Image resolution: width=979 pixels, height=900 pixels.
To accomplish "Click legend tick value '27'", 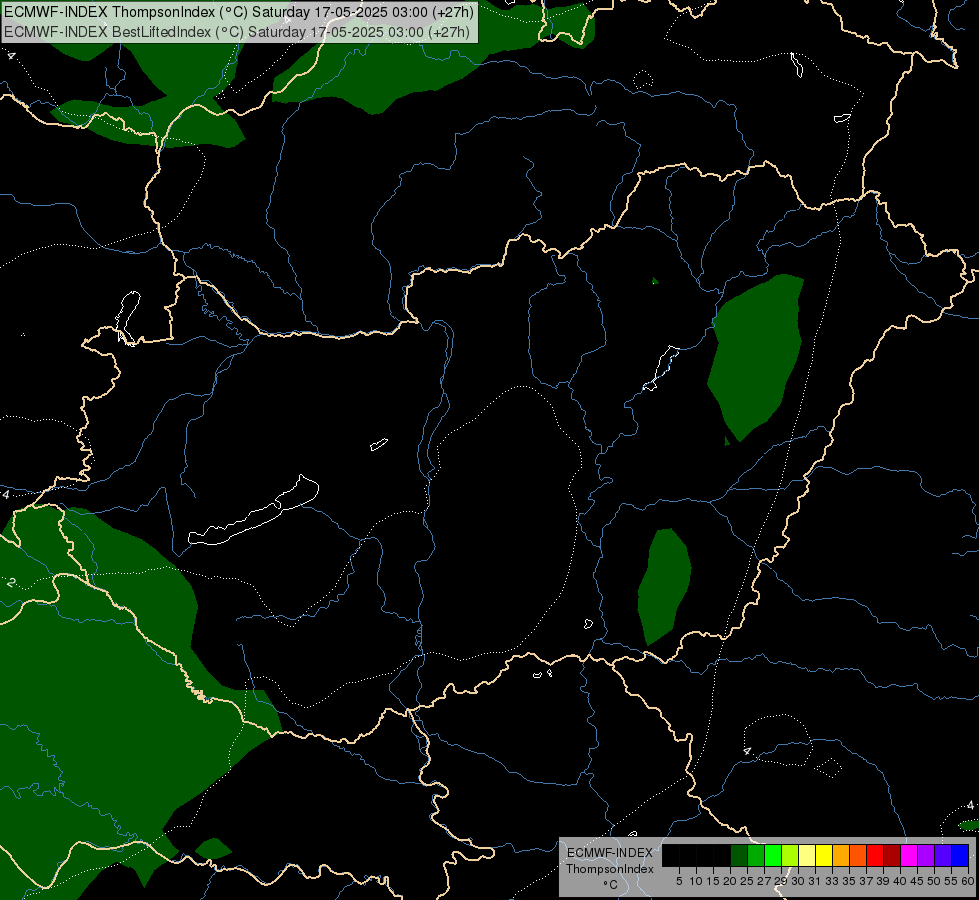I will pyautogui.click(x=764, y=881).
